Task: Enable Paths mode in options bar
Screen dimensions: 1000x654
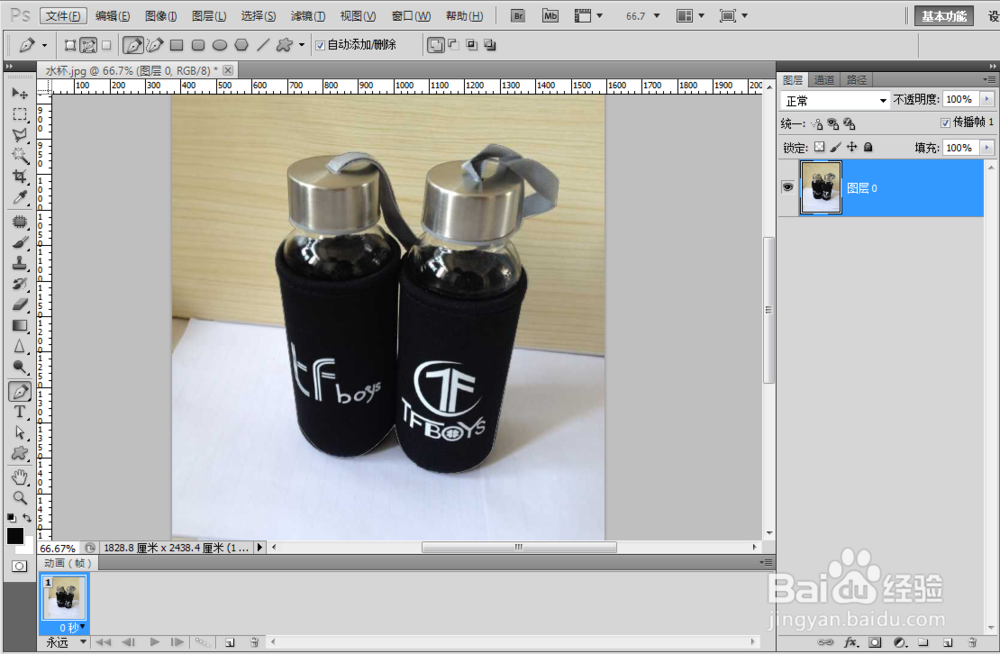Action: pyautogui.click(x=88, y=45)
